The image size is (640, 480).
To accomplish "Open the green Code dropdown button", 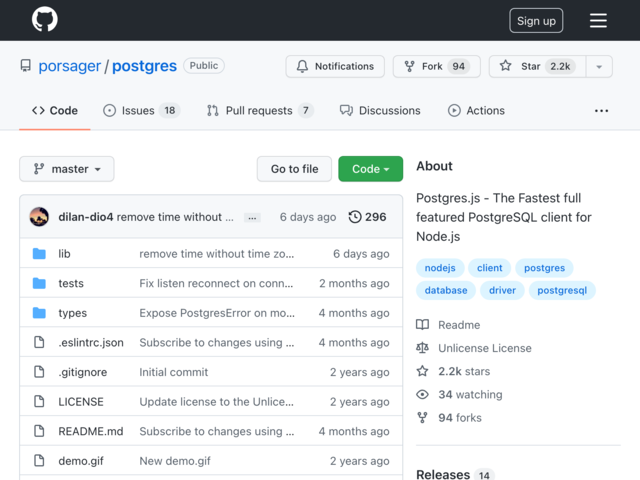I will pos(371,169).
